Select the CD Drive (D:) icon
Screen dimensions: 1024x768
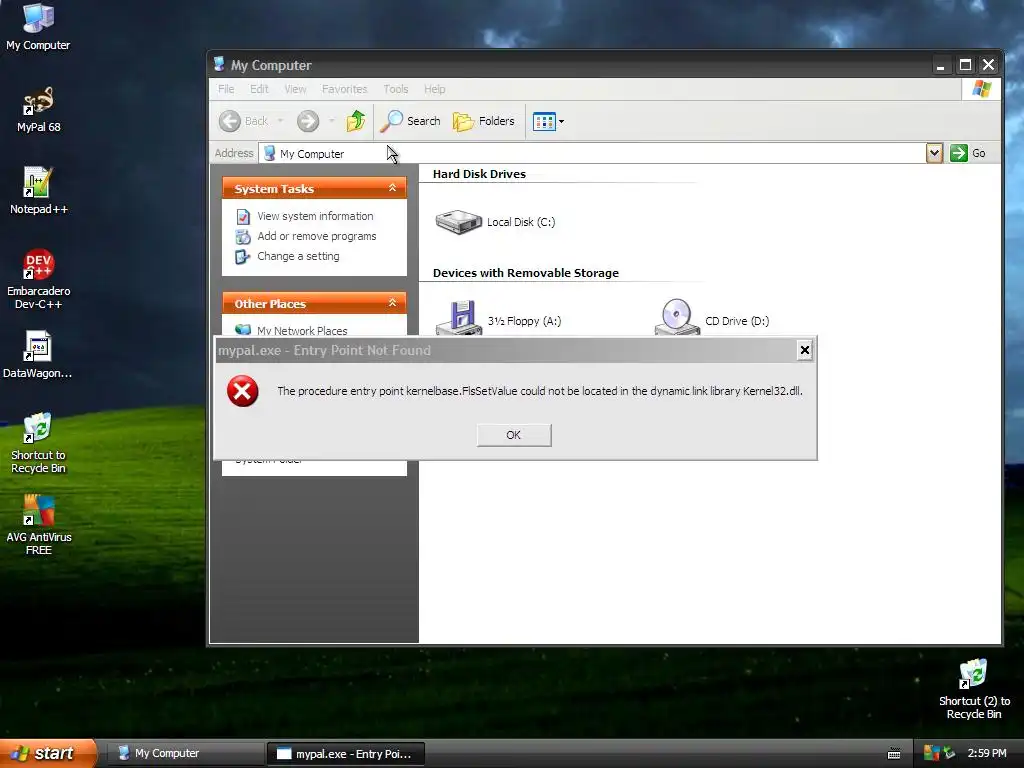[x=712, y=319]
